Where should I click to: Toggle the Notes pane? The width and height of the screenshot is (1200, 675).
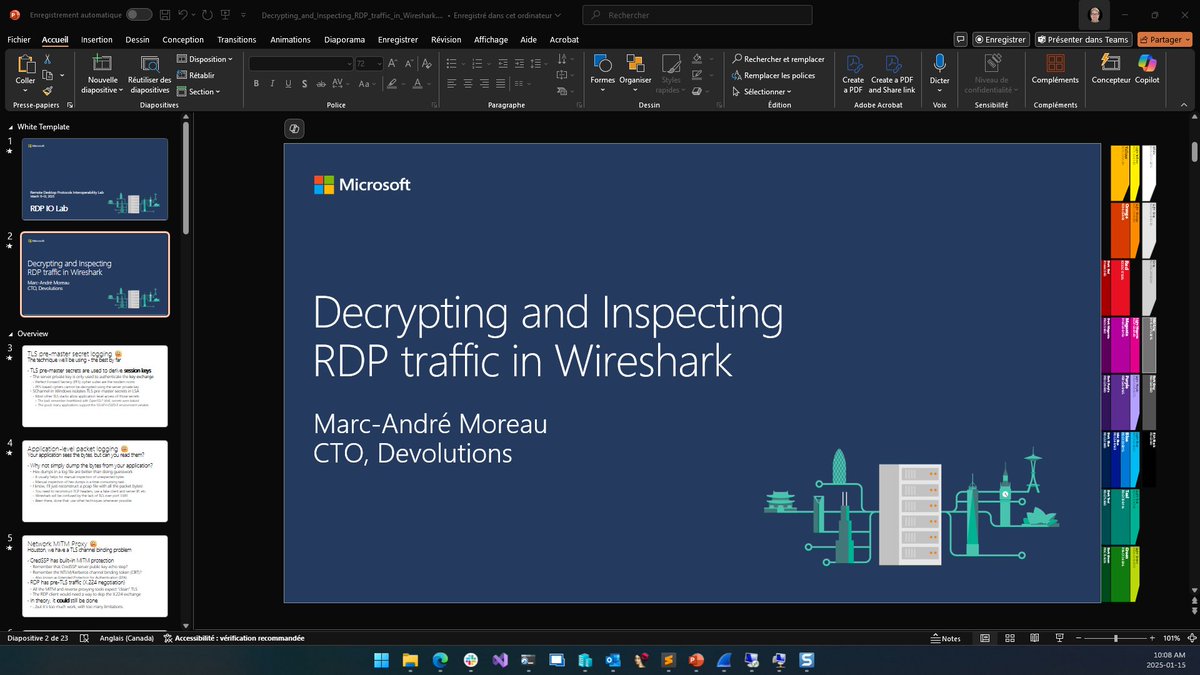coord(945,638)
